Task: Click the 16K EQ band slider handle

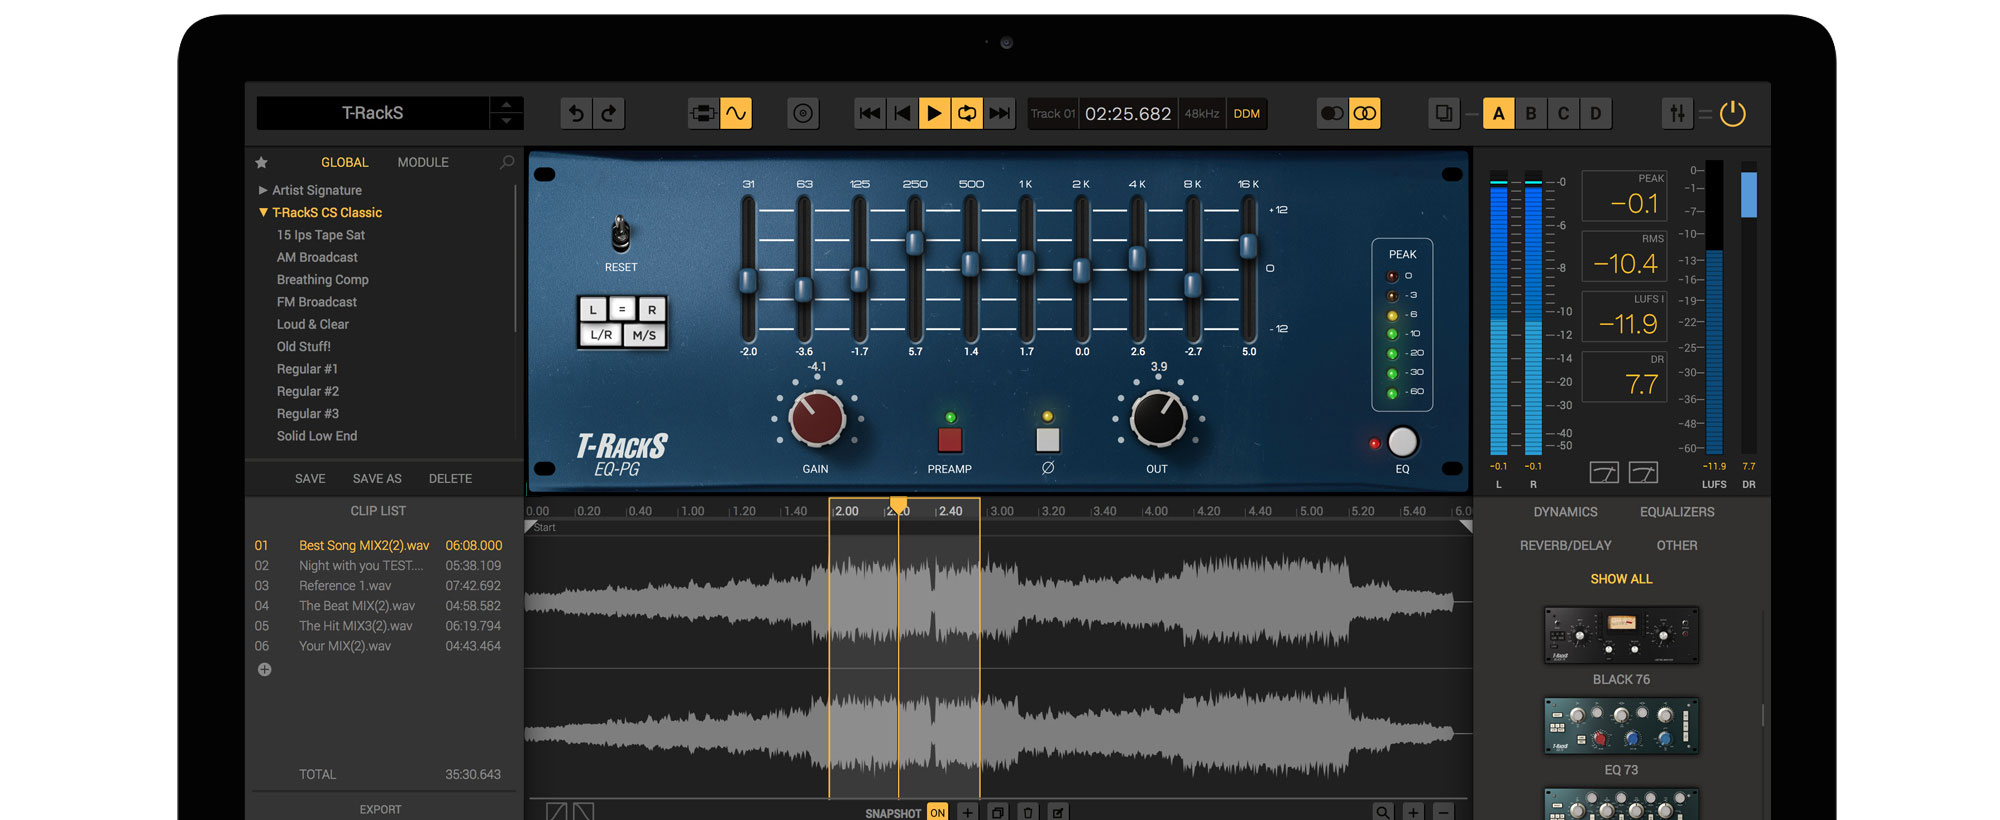Action: (1248, 246)
